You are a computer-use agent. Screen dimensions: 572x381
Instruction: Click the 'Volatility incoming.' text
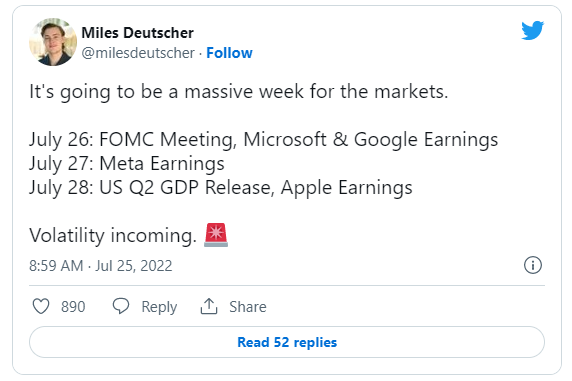click(x=113, y=235)
